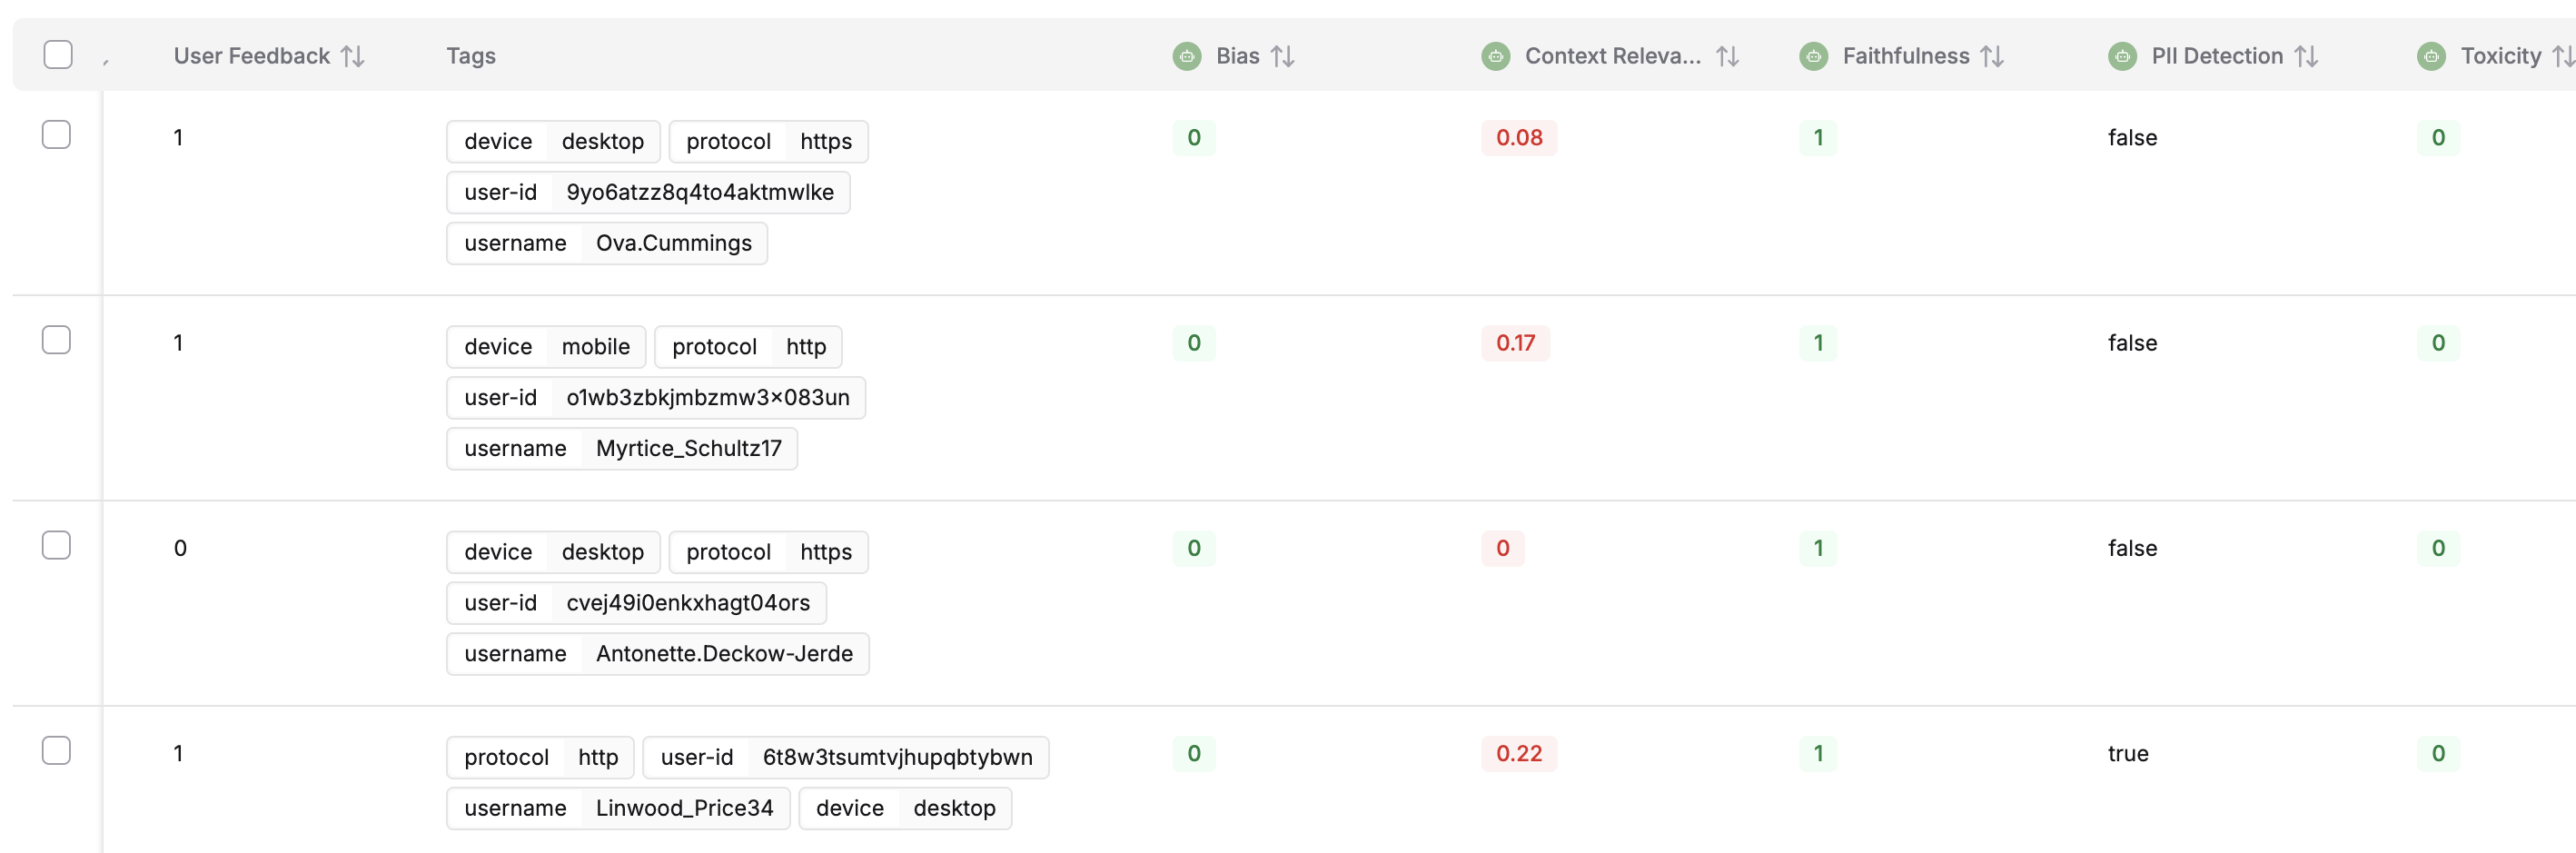Click the Toxicity evaluator robot icon

(x=2432, y=56)
